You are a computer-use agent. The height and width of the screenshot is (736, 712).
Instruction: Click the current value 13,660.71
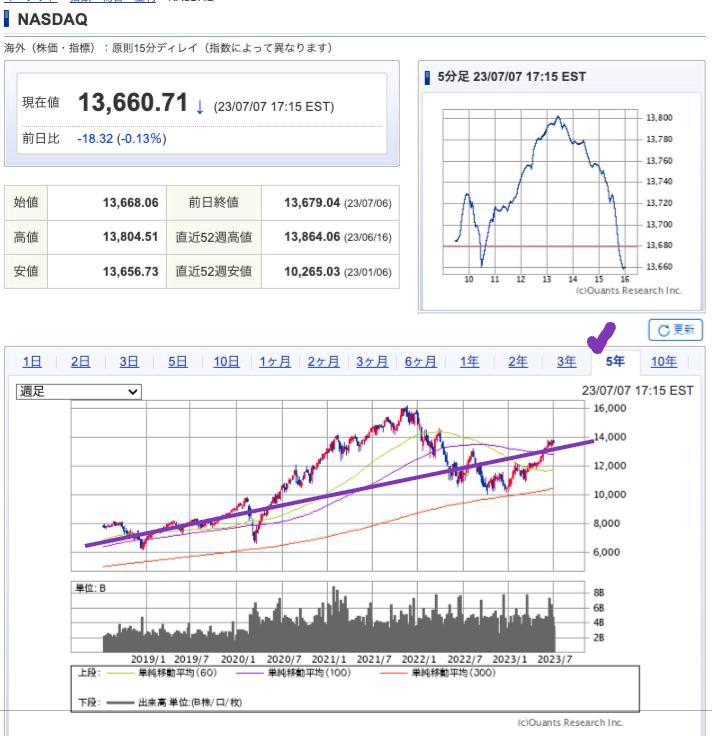(133, 102)
